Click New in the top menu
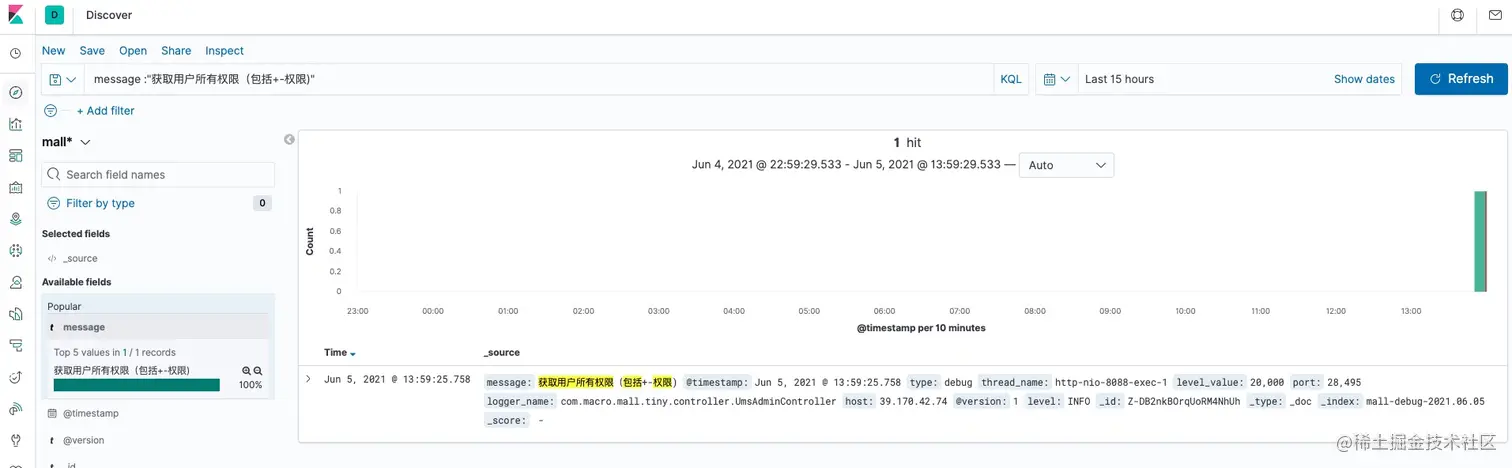Screen dimensions: 1512x468 pyautogui.click(x=54, y=51)
